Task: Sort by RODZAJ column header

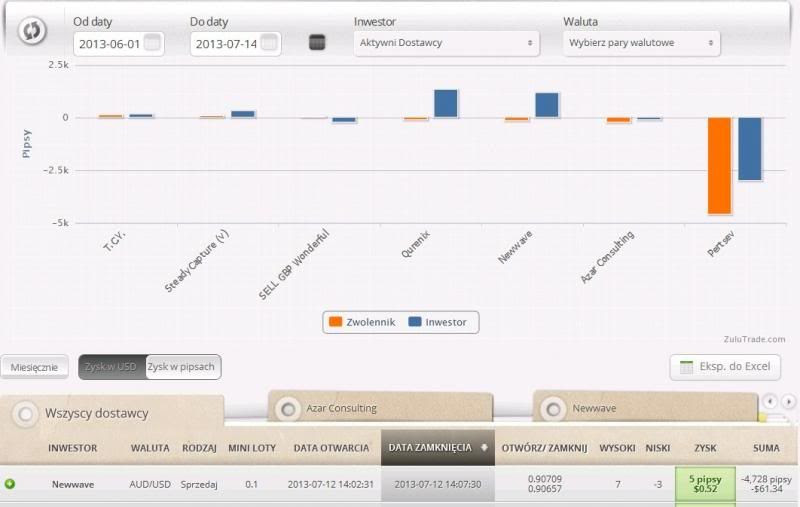Action: click(x=199, y=448)
